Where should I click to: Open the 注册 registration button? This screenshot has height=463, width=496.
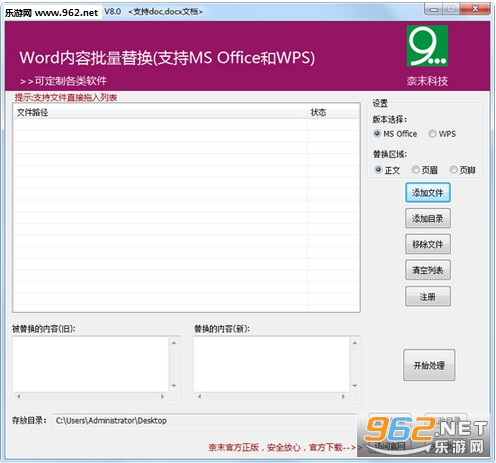(428, 296)
